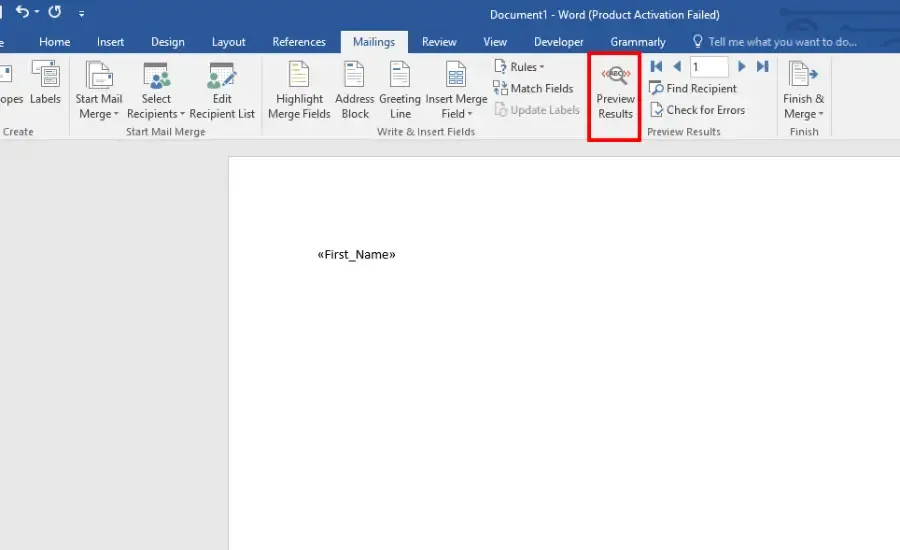Go to the References tab
The width and height of the screenshot is (900, 550).
[x=298, y=42]
